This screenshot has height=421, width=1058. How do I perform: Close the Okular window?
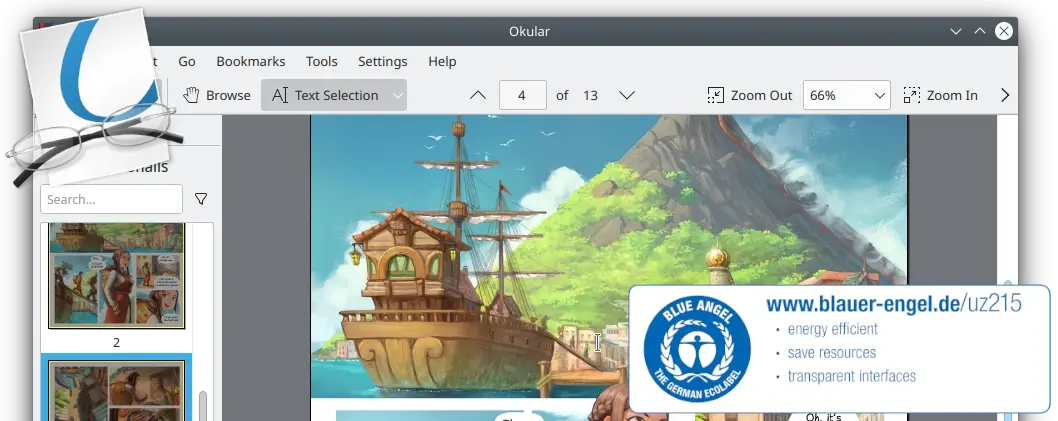pos(1004,31)
